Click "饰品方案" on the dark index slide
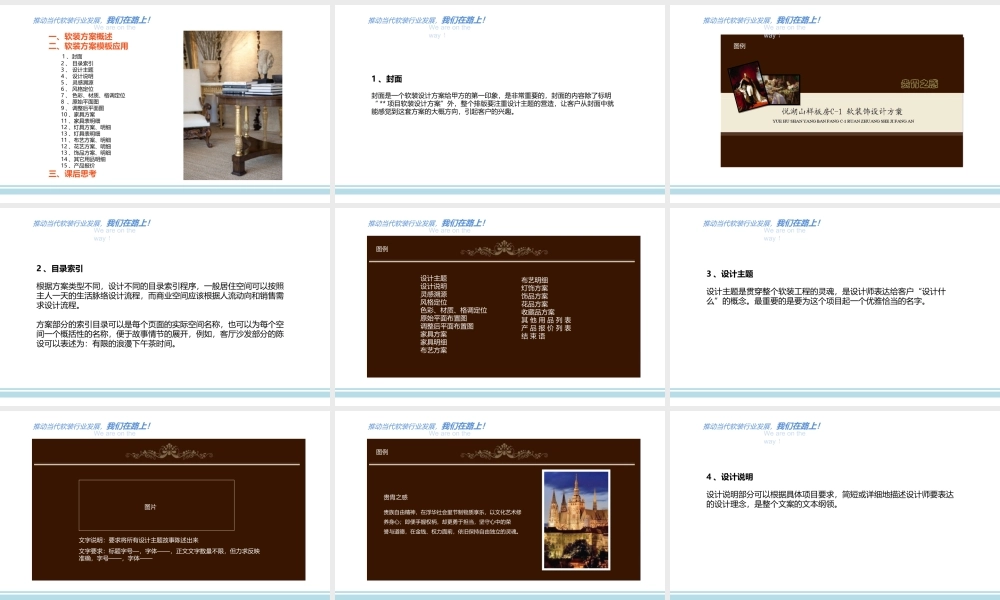The width and height of the screenshot is (1000, 600). 534,296
